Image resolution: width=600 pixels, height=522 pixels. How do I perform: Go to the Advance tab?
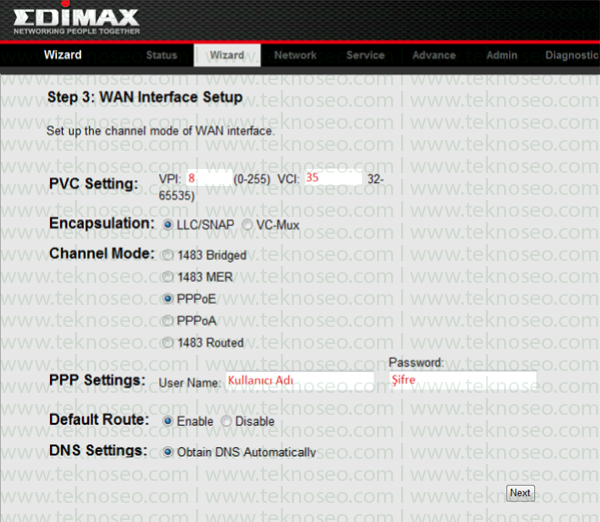click(x=434, y=55)
